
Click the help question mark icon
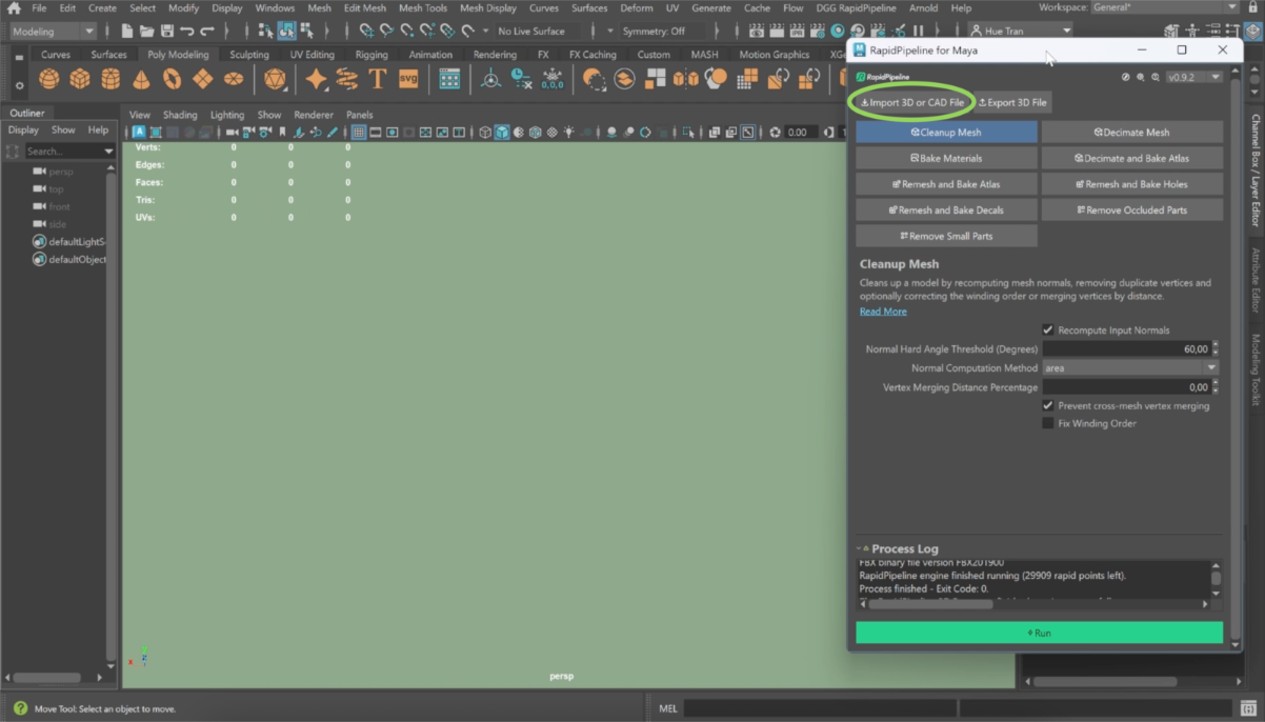point(21,708)
